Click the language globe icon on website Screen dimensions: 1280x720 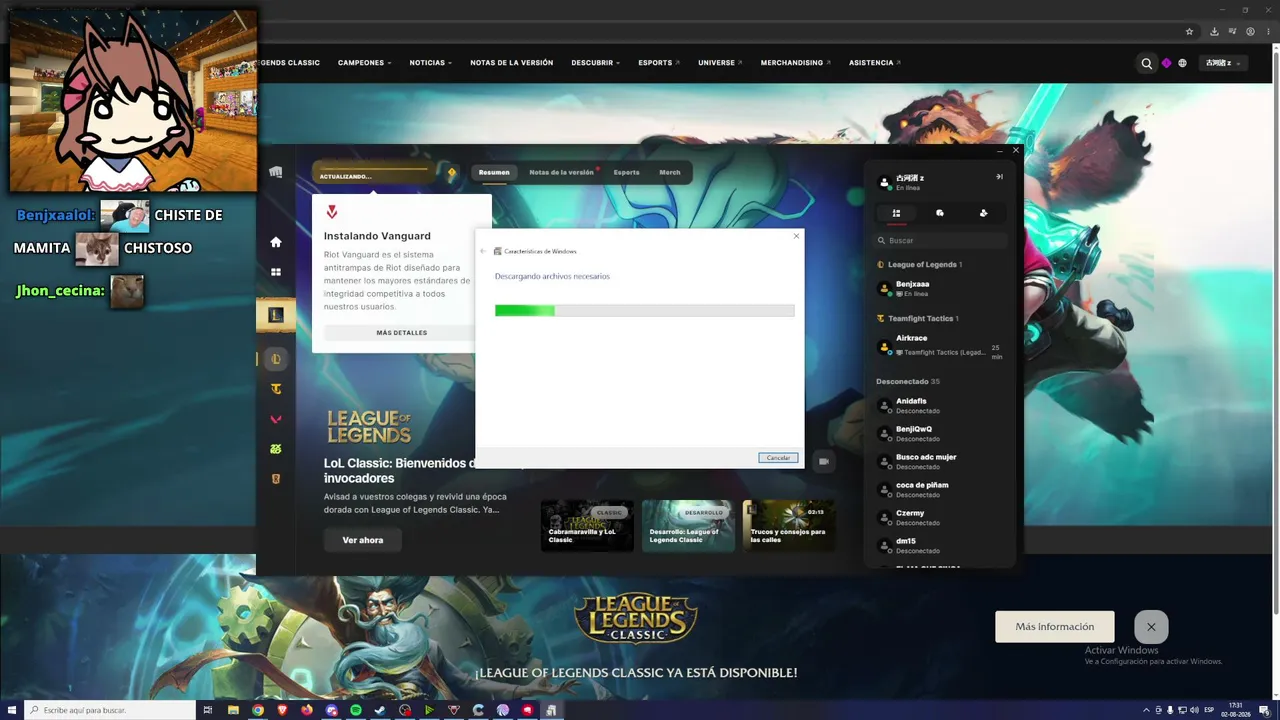[x=1182, y=63]
